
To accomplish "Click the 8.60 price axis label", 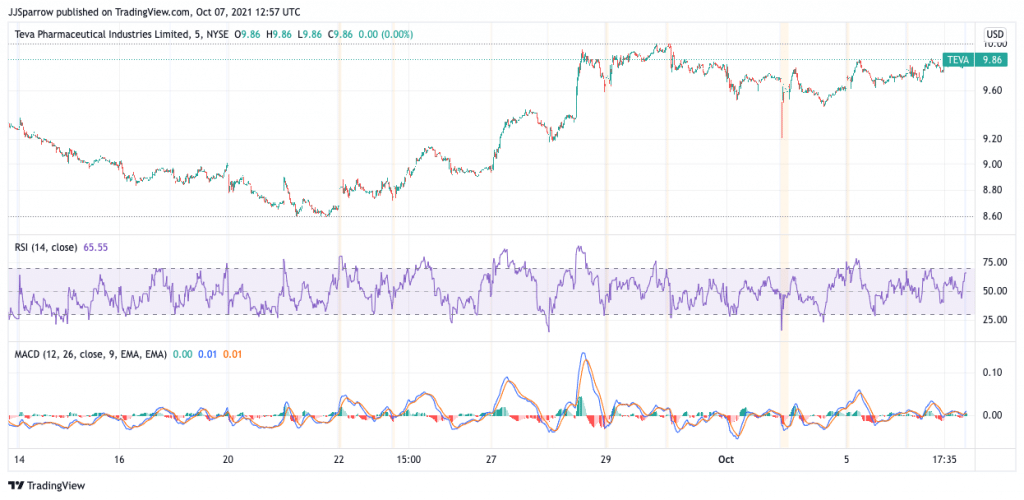I will (995, 216).
